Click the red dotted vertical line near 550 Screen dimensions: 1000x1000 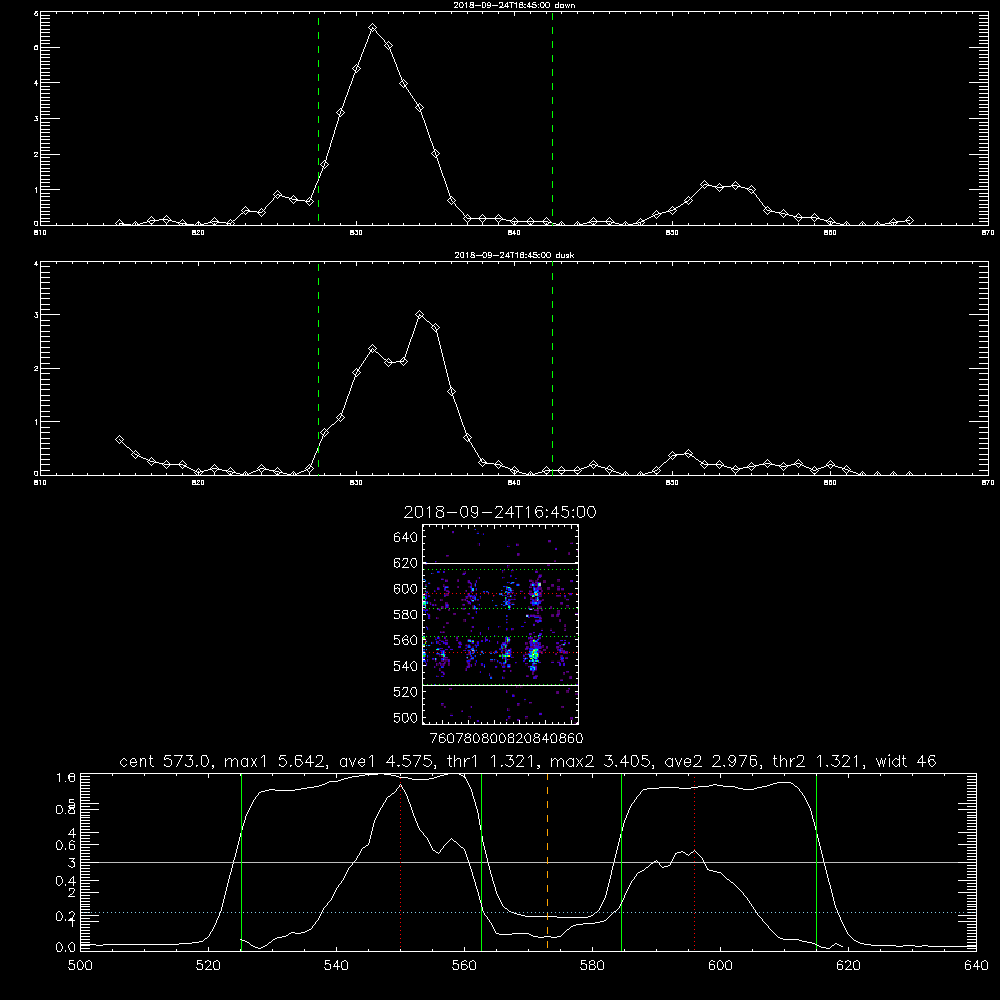(401, 861)
